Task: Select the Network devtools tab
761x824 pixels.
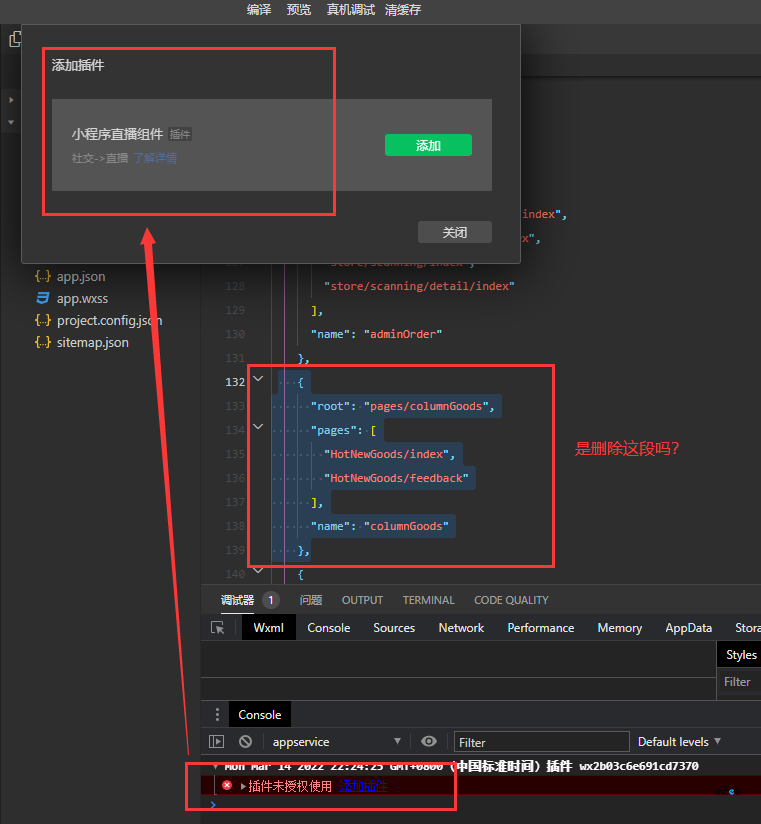Action: click(x=461, y=627)
